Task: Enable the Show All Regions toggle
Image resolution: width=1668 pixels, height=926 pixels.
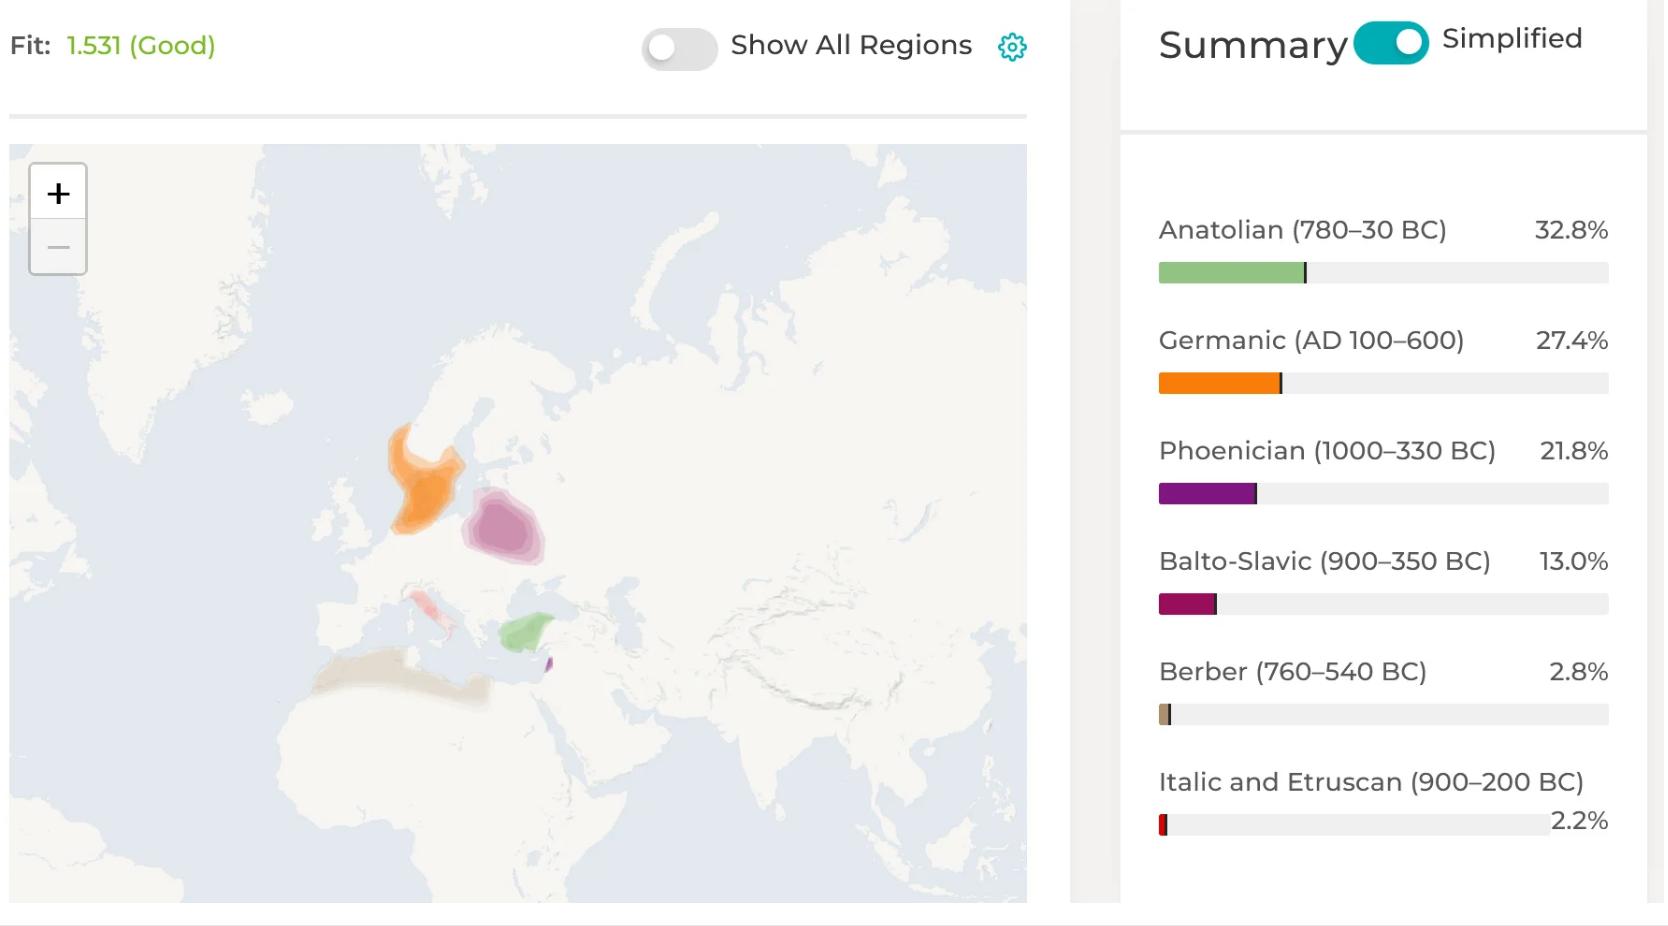Action: [679, 48]
